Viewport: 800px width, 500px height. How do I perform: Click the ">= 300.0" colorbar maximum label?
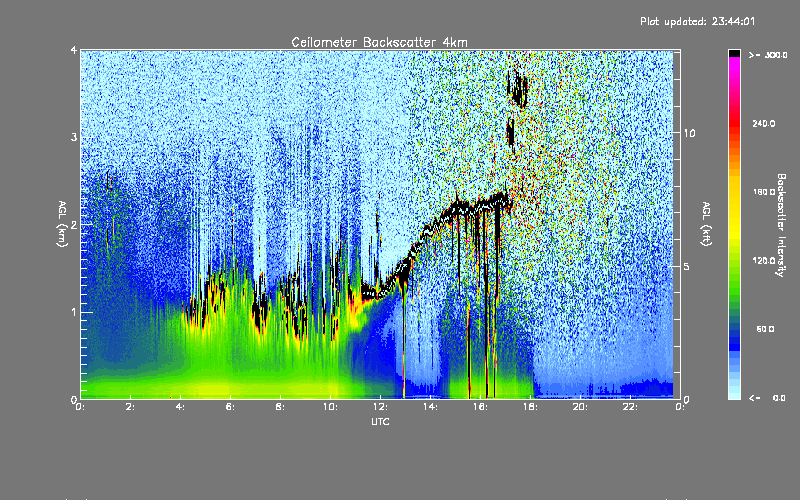(768, 55)
